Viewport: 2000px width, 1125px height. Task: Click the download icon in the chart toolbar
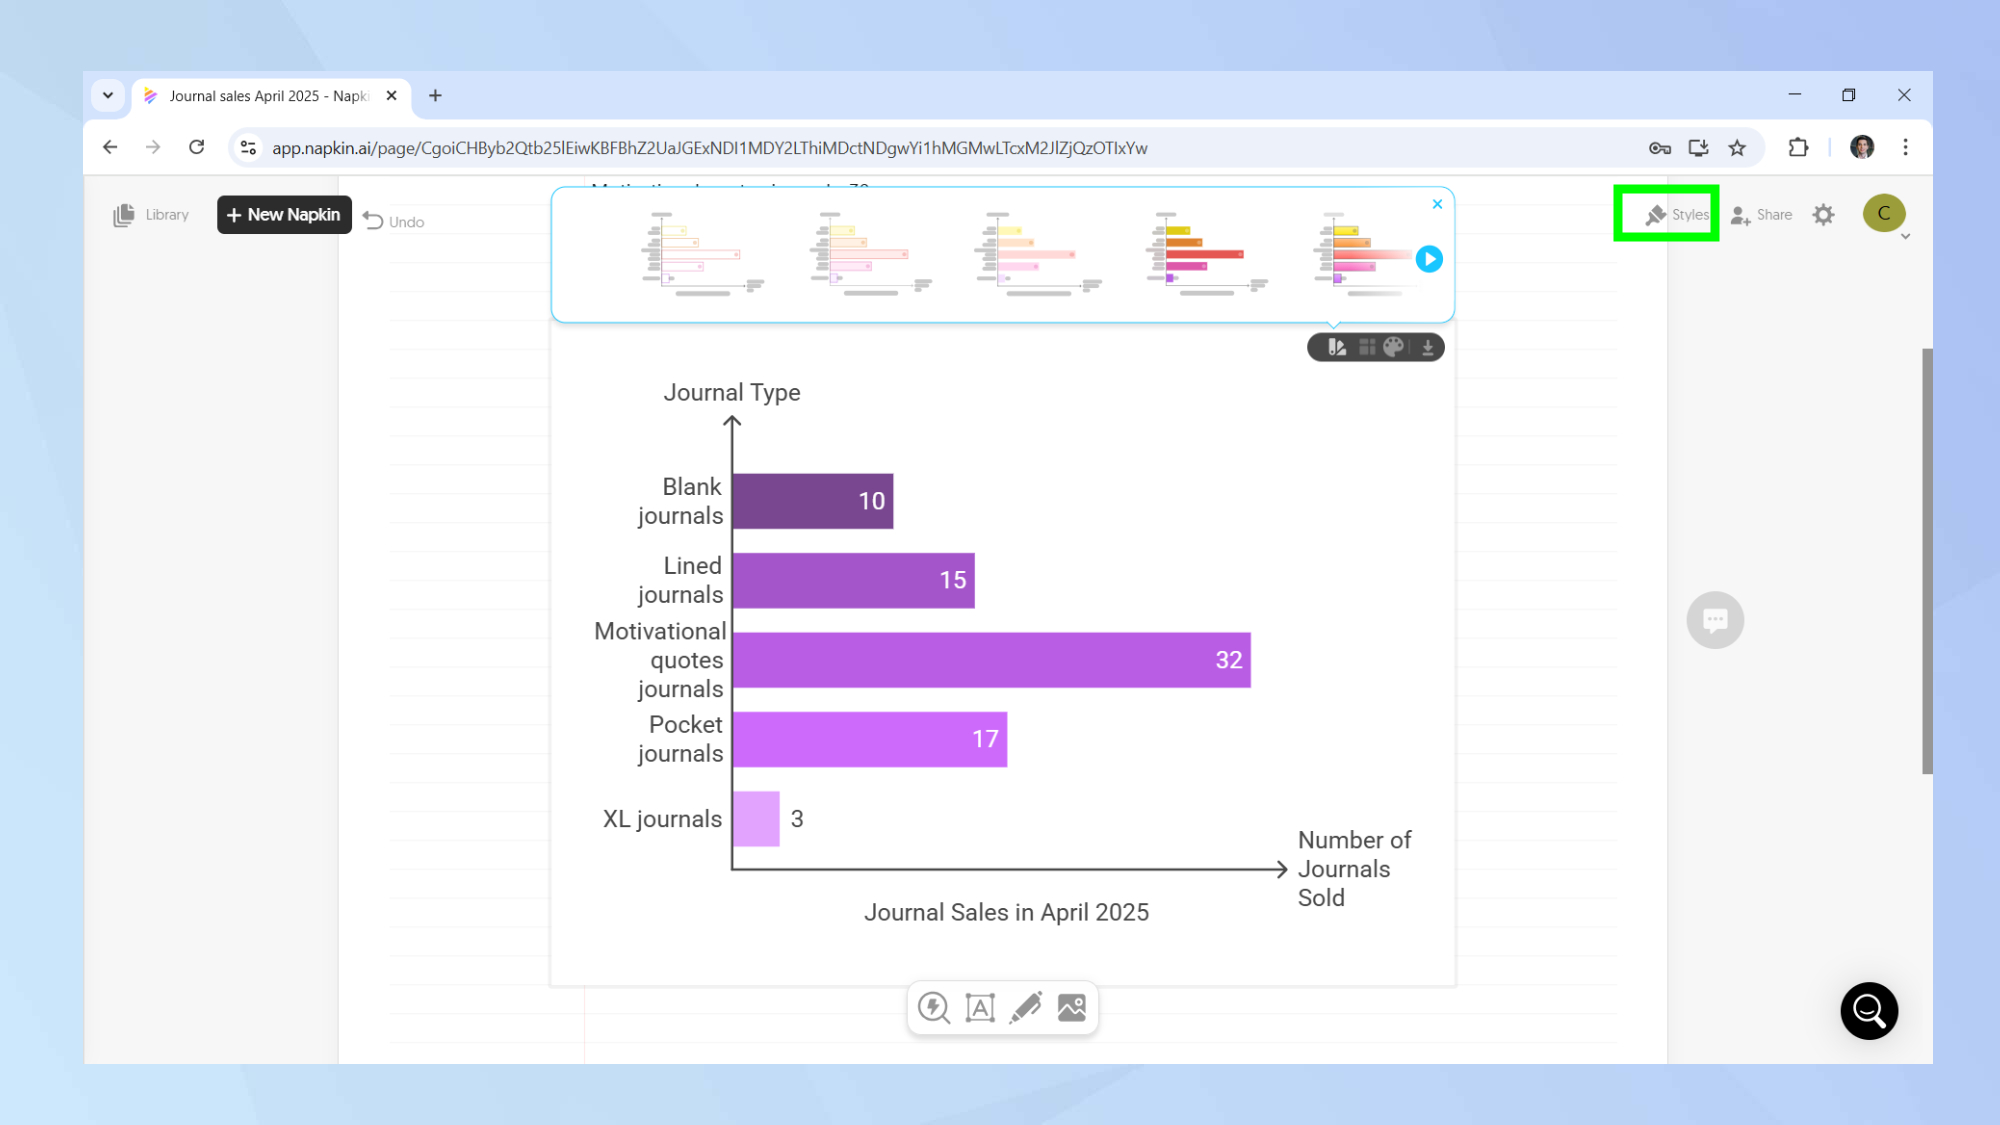tap(1428, 347)
